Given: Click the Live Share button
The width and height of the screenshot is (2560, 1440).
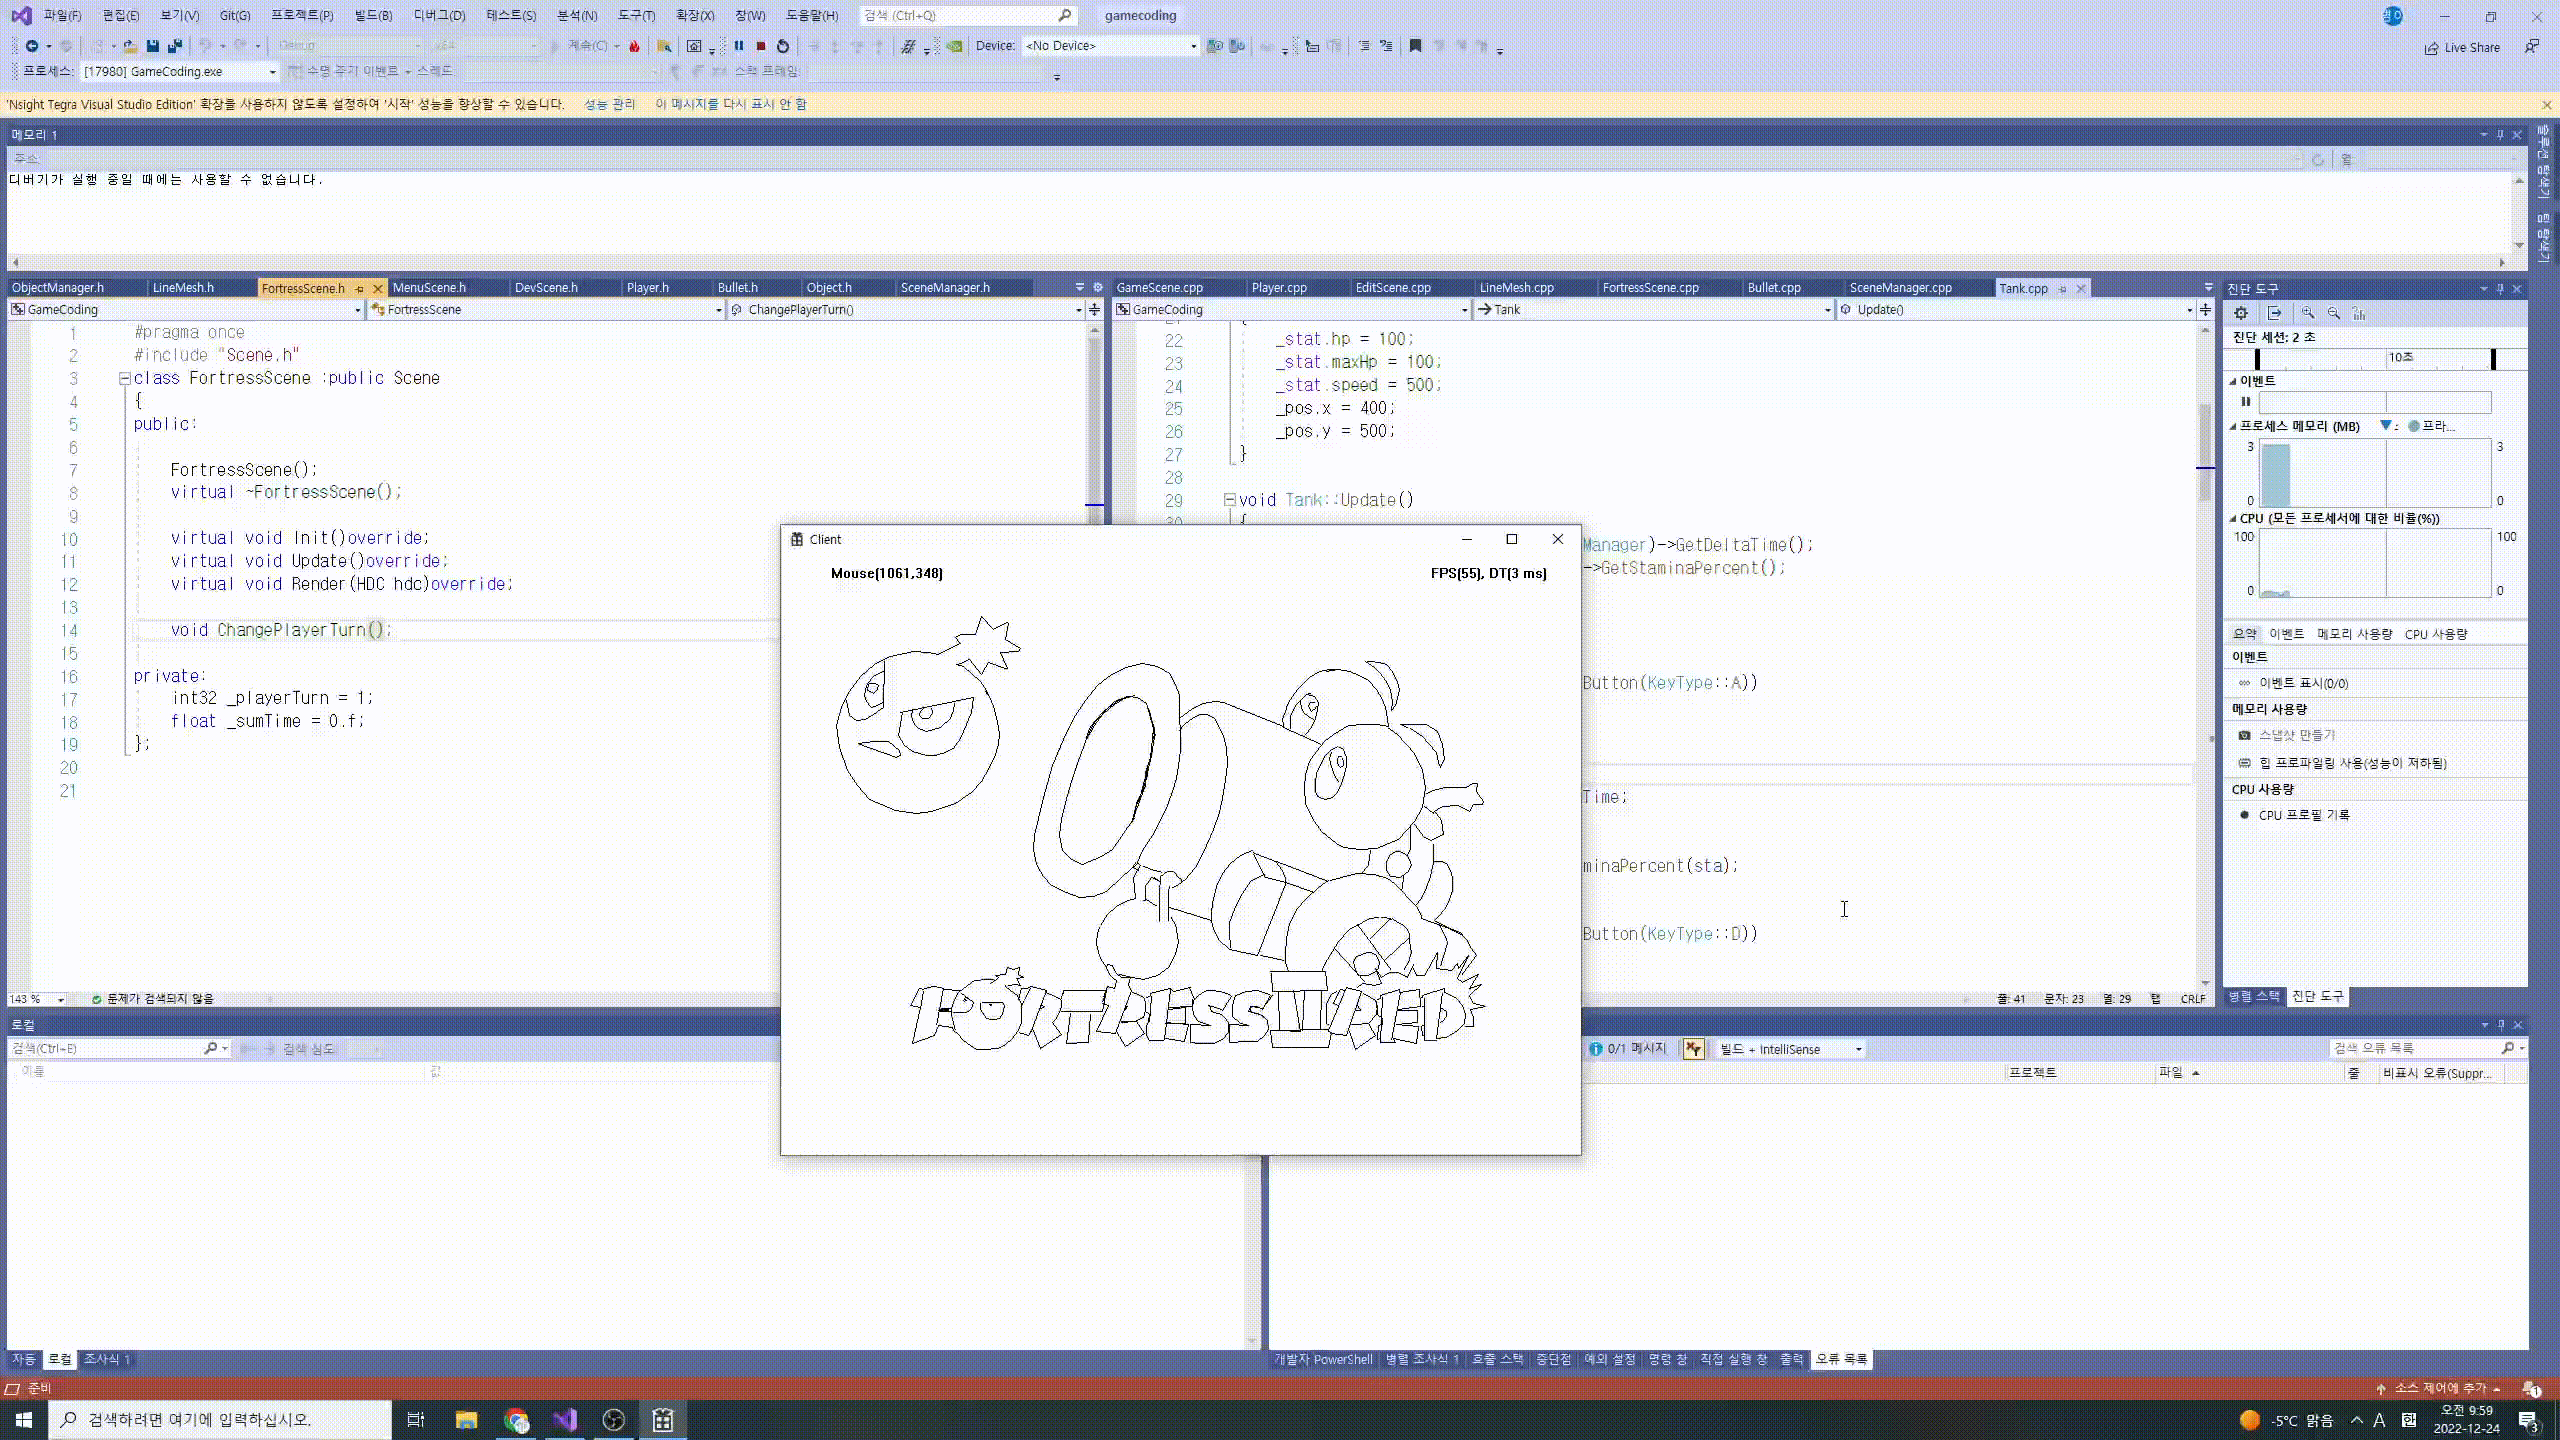Looking at the screenshot, I should point(2462,47).
